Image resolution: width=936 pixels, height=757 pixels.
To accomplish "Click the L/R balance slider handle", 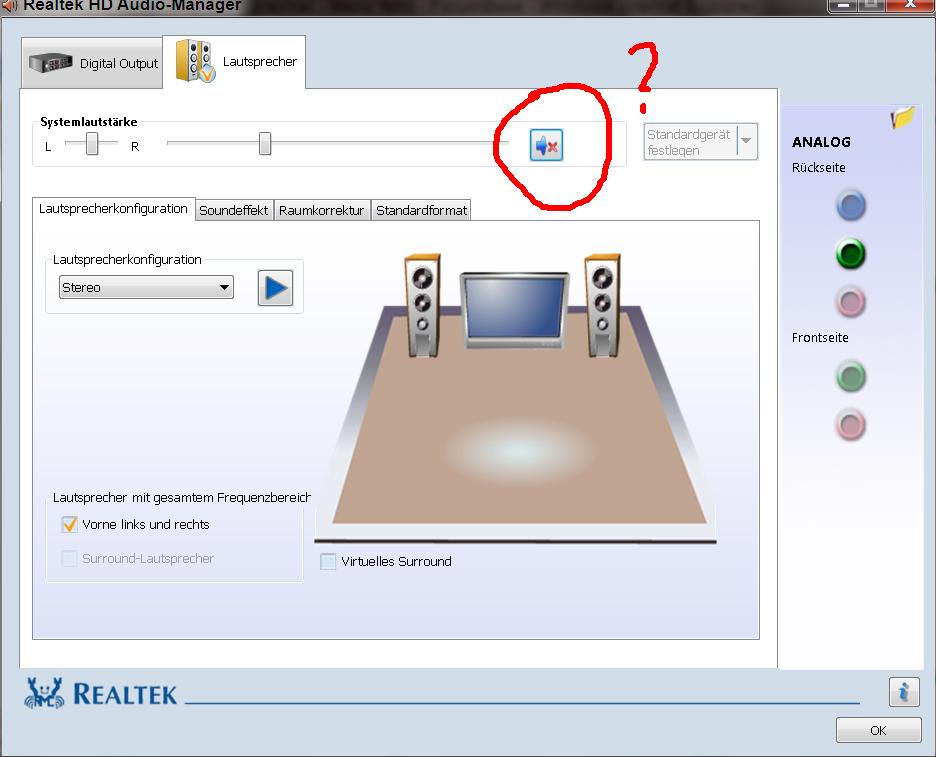I will pos(91,144).
